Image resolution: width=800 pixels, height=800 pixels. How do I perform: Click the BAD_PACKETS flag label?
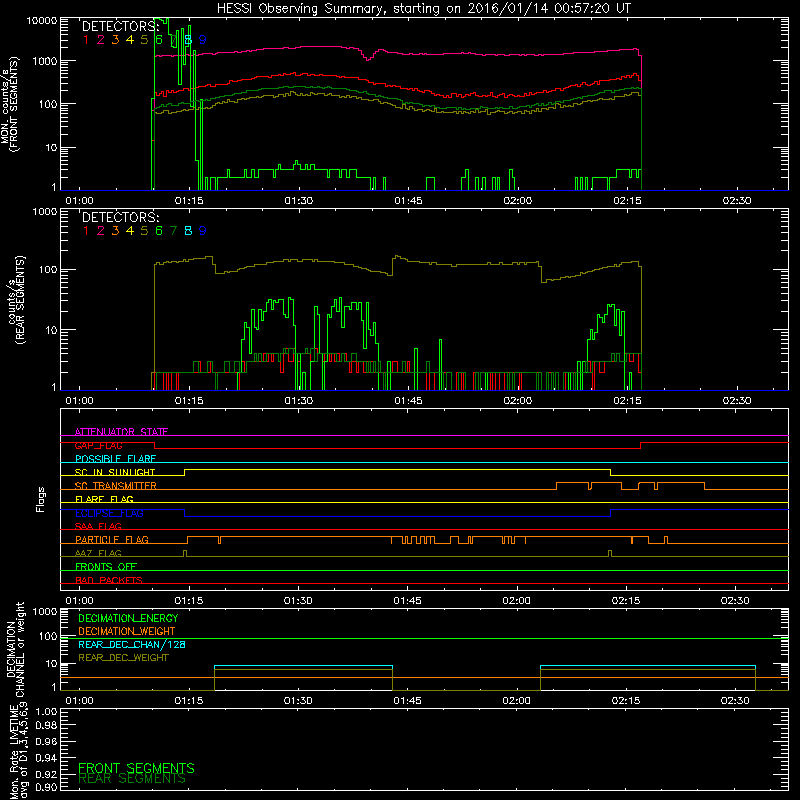coord(109,580)
